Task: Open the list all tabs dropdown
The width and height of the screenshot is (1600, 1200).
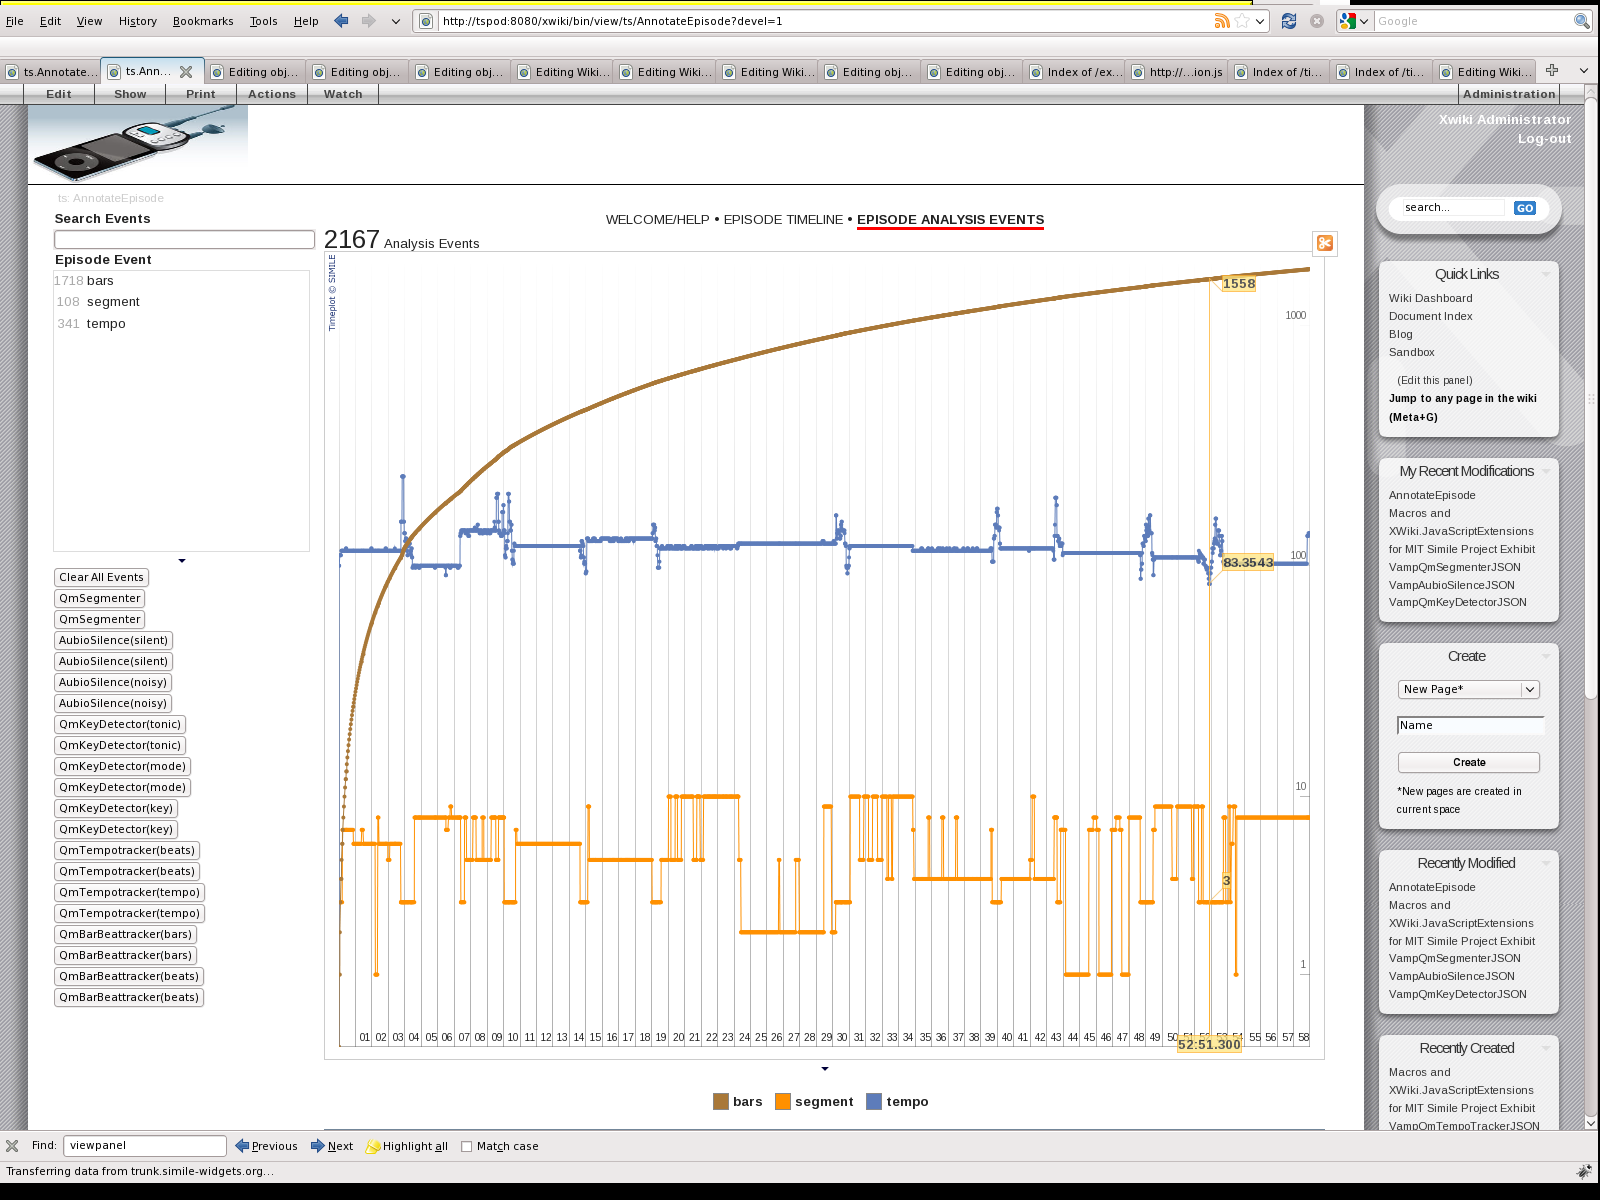Action: (1584, 71)
